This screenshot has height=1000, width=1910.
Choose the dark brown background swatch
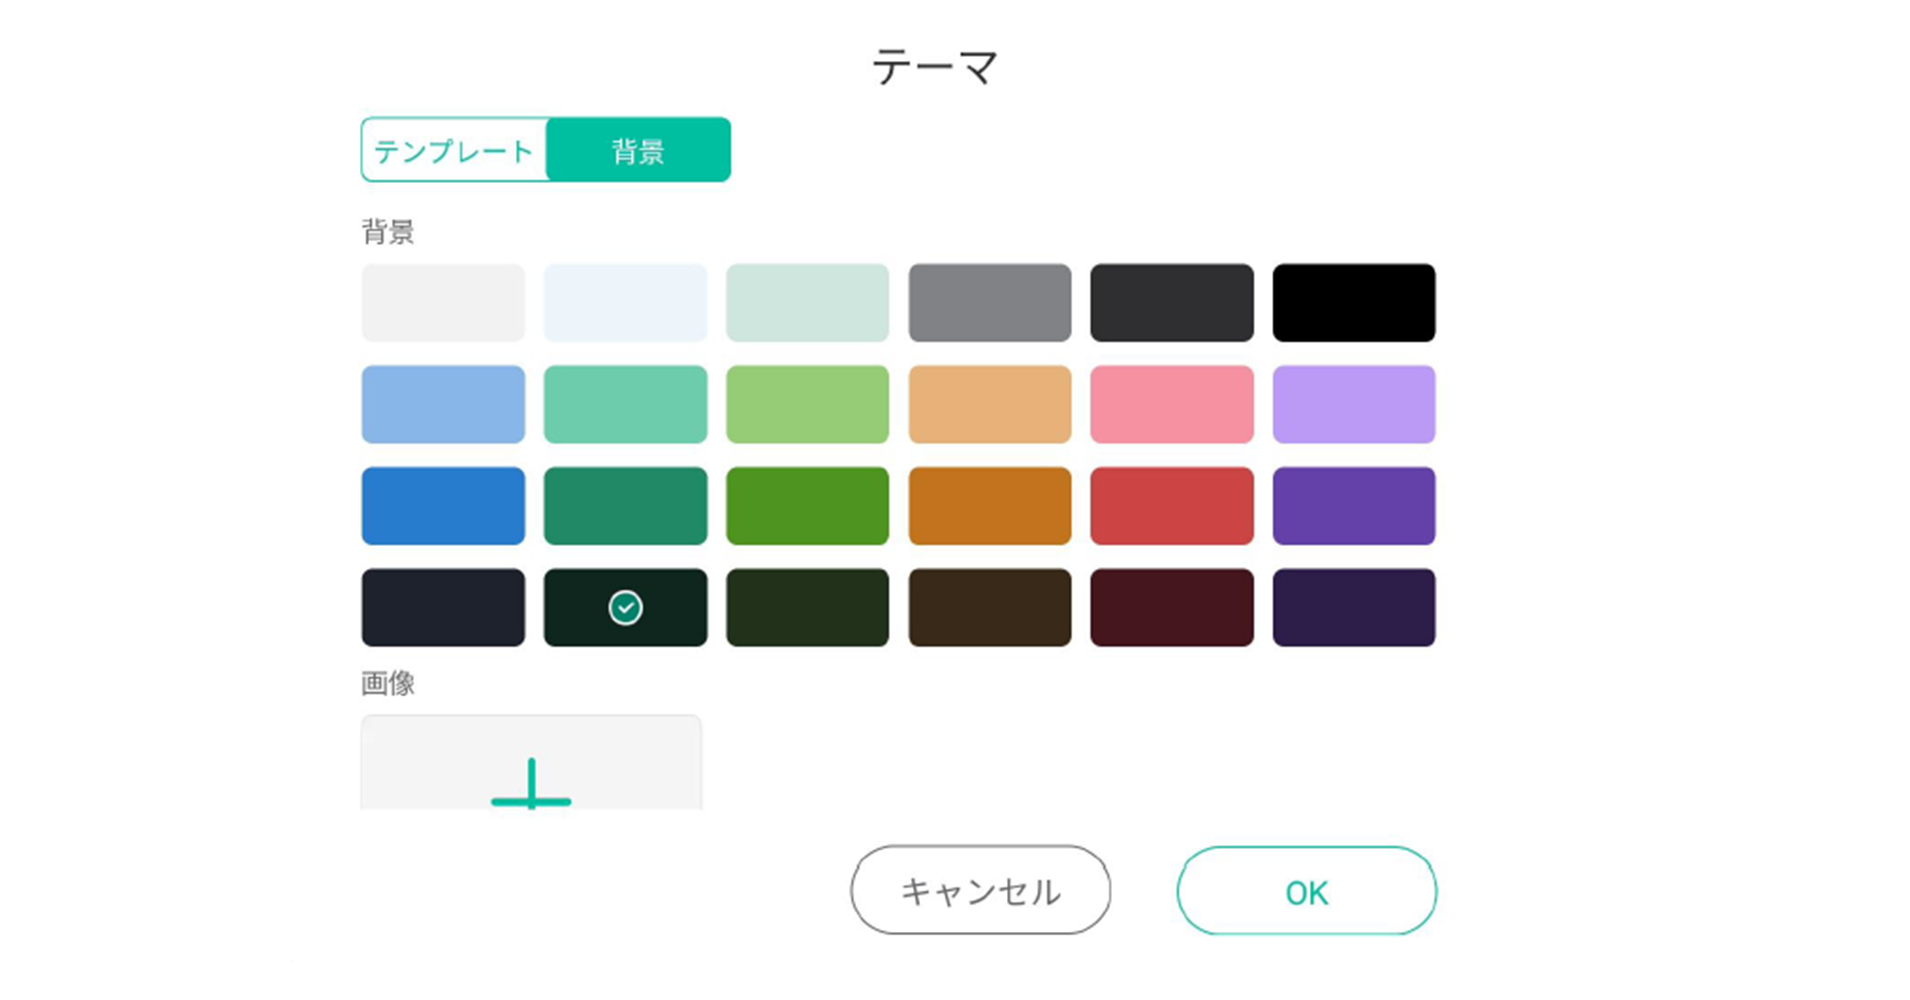point(989,607)
